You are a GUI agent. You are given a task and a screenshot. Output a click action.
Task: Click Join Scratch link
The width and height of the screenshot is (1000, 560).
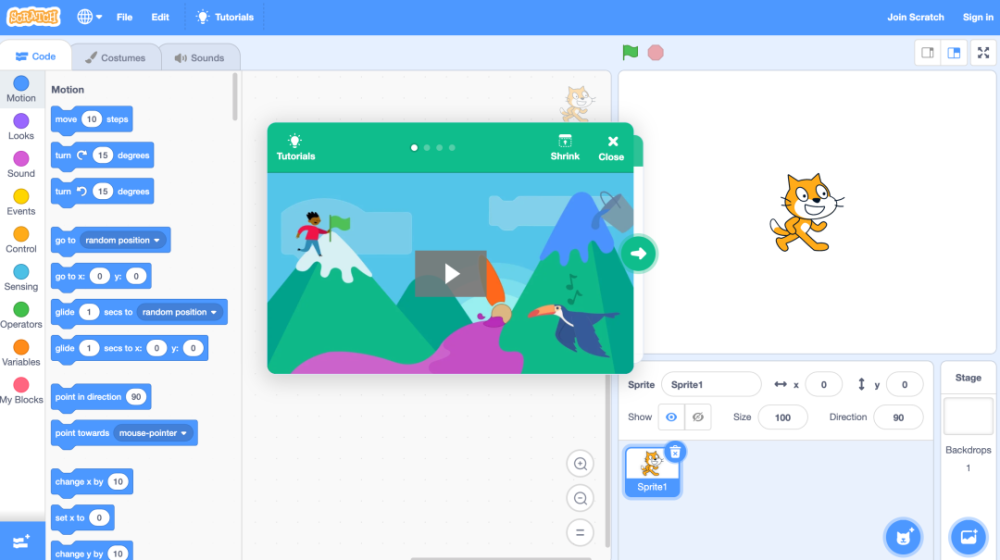click(915, 17)
